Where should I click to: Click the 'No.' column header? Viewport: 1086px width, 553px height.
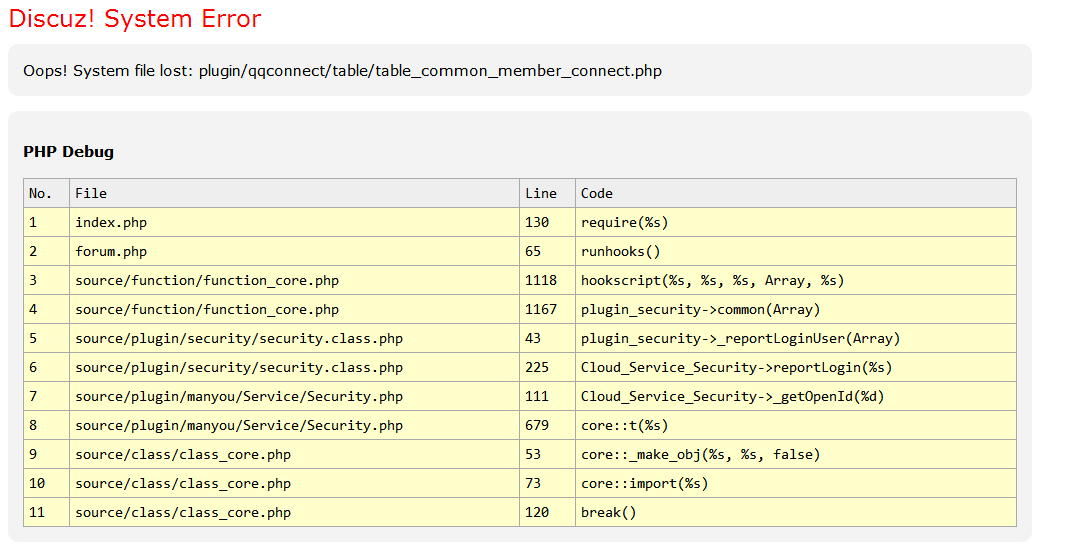[x=46, y=193]
